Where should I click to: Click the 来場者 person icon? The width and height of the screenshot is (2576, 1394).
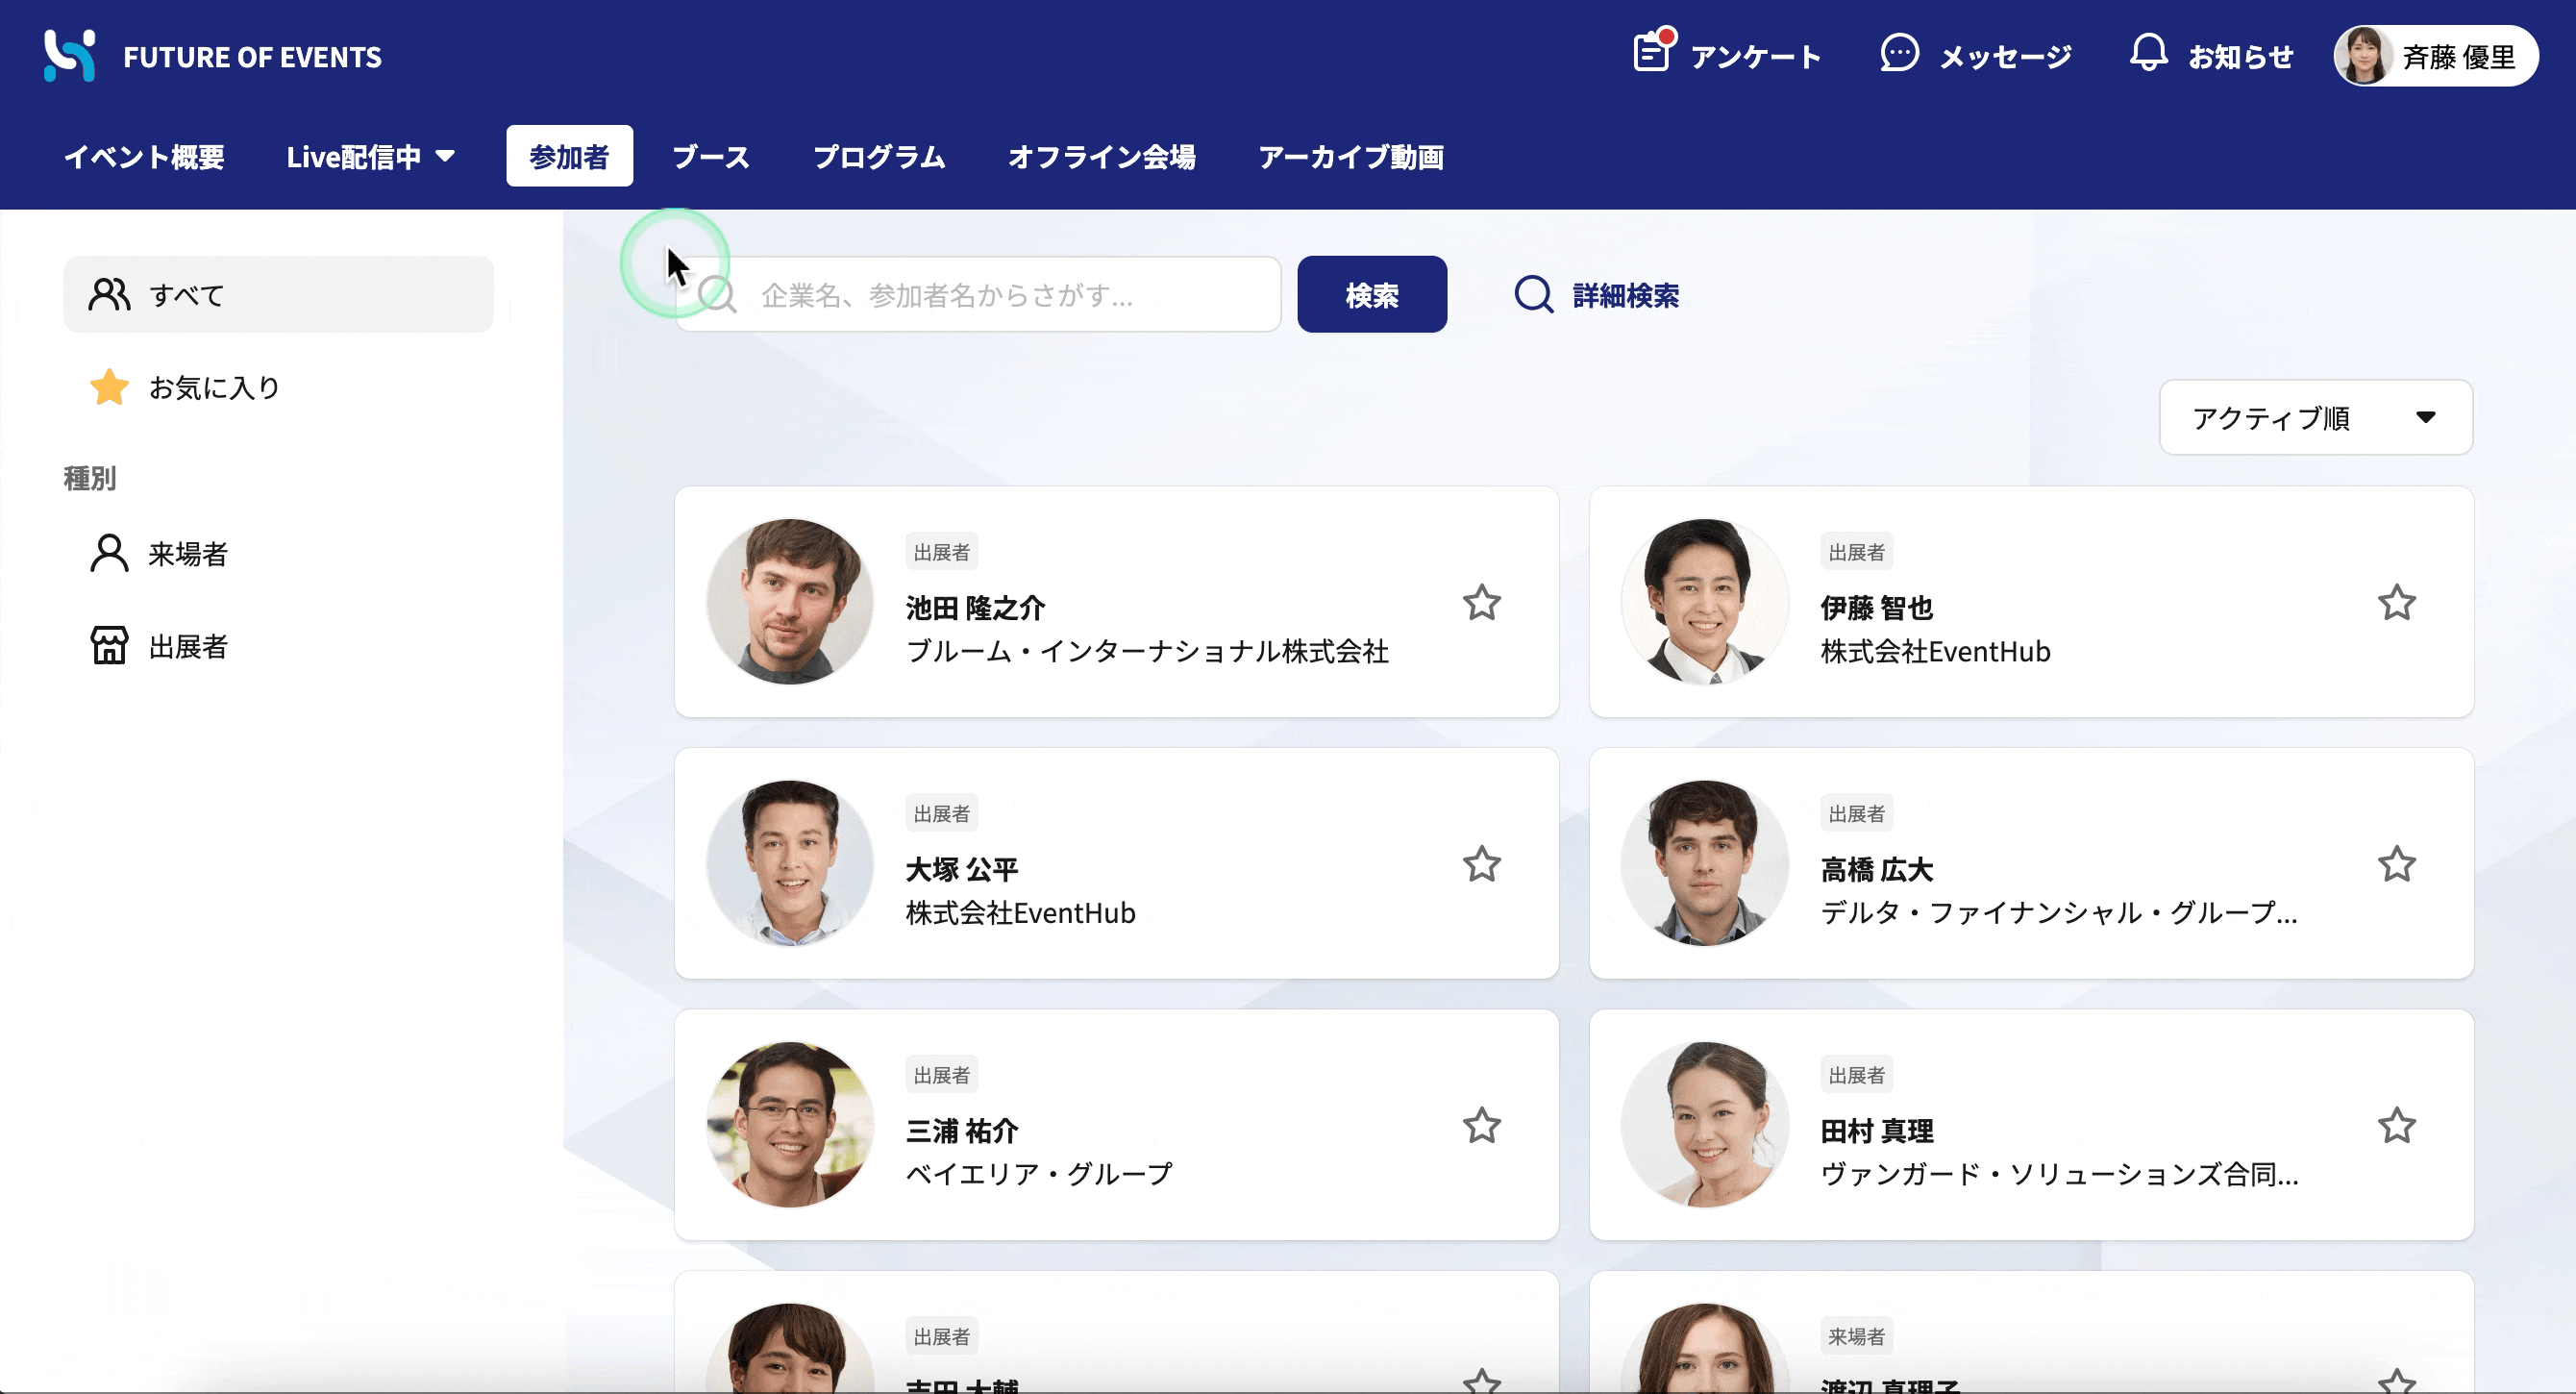coord(109,553)
